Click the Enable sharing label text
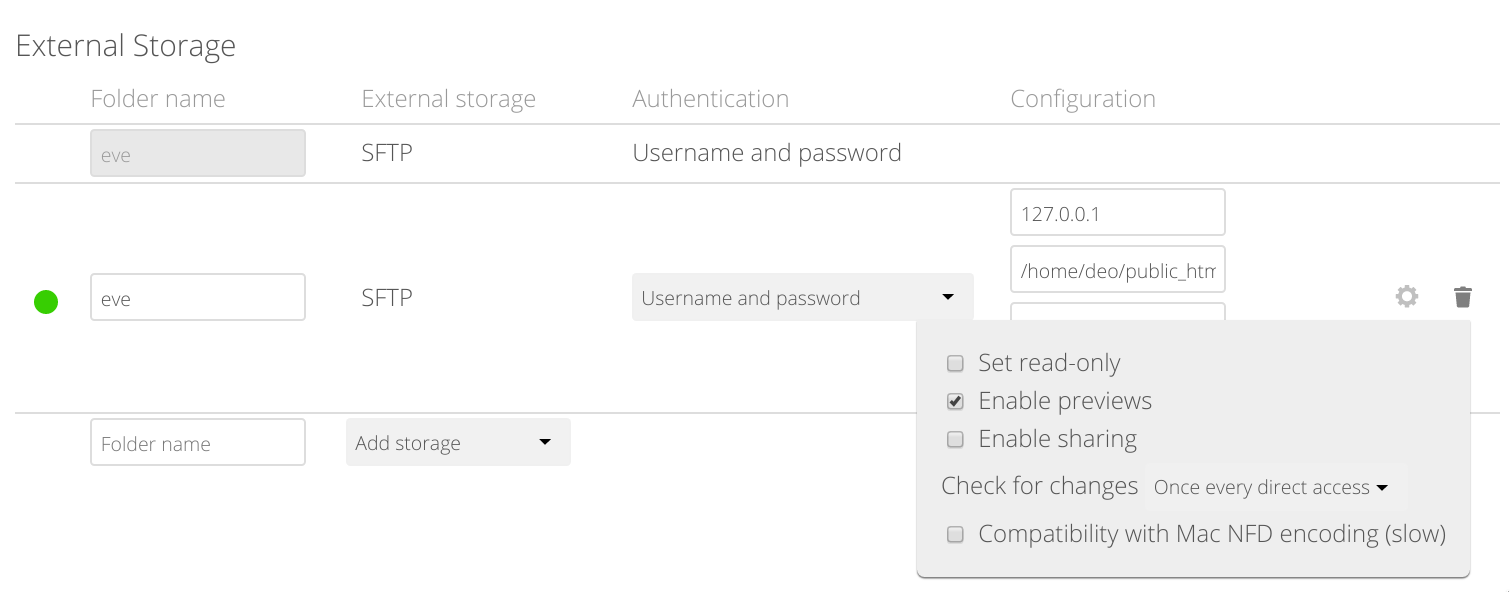 [1057, 439]
